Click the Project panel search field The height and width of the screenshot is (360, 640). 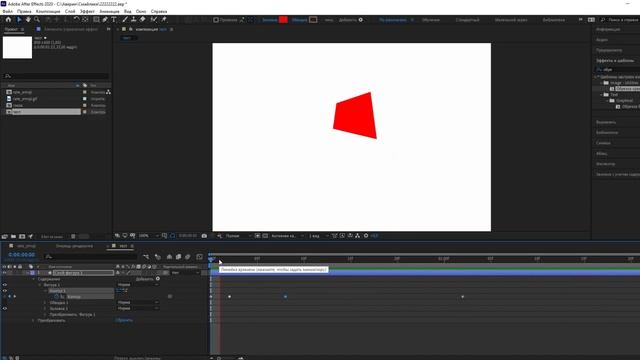(56, 76)
